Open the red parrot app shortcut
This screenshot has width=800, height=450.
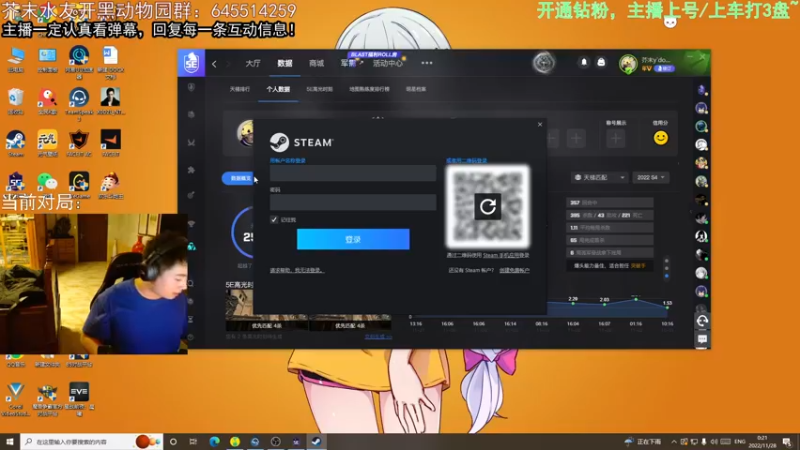(47, 101)
